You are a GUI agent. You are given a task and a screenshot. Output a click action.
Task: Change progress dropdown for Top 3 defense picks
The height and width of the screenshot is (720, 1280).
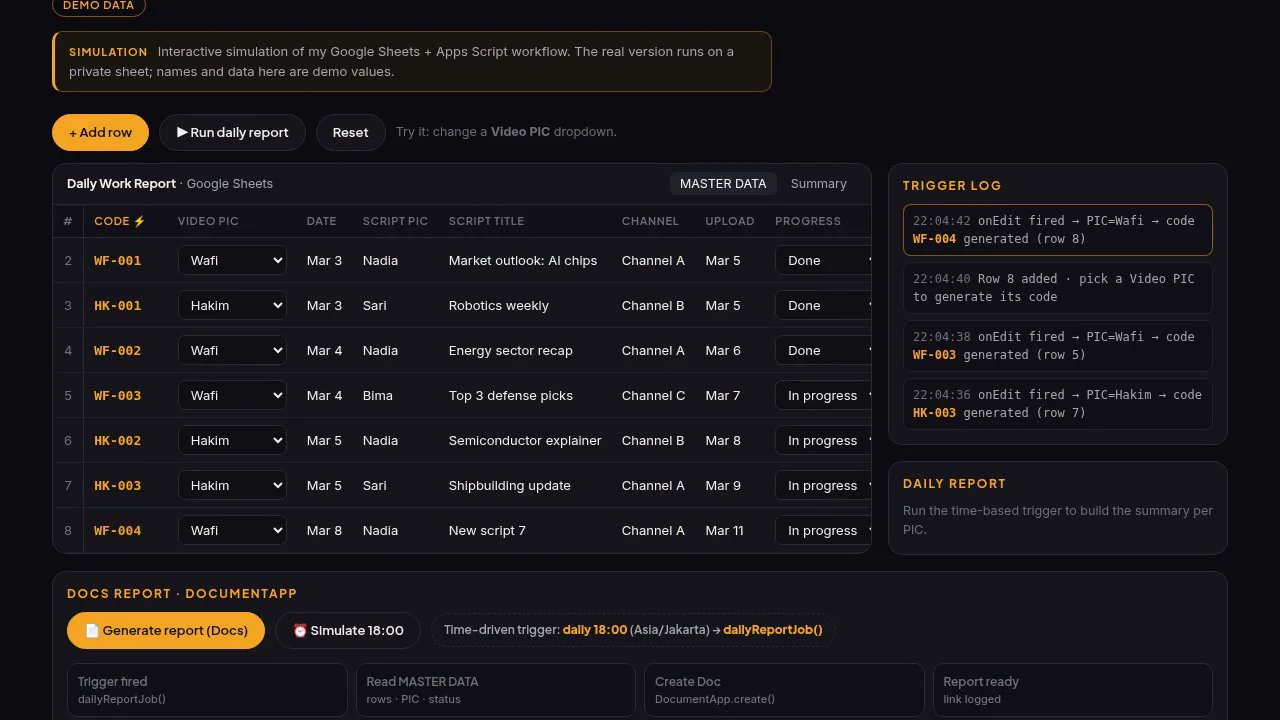[x=823, y=395]
